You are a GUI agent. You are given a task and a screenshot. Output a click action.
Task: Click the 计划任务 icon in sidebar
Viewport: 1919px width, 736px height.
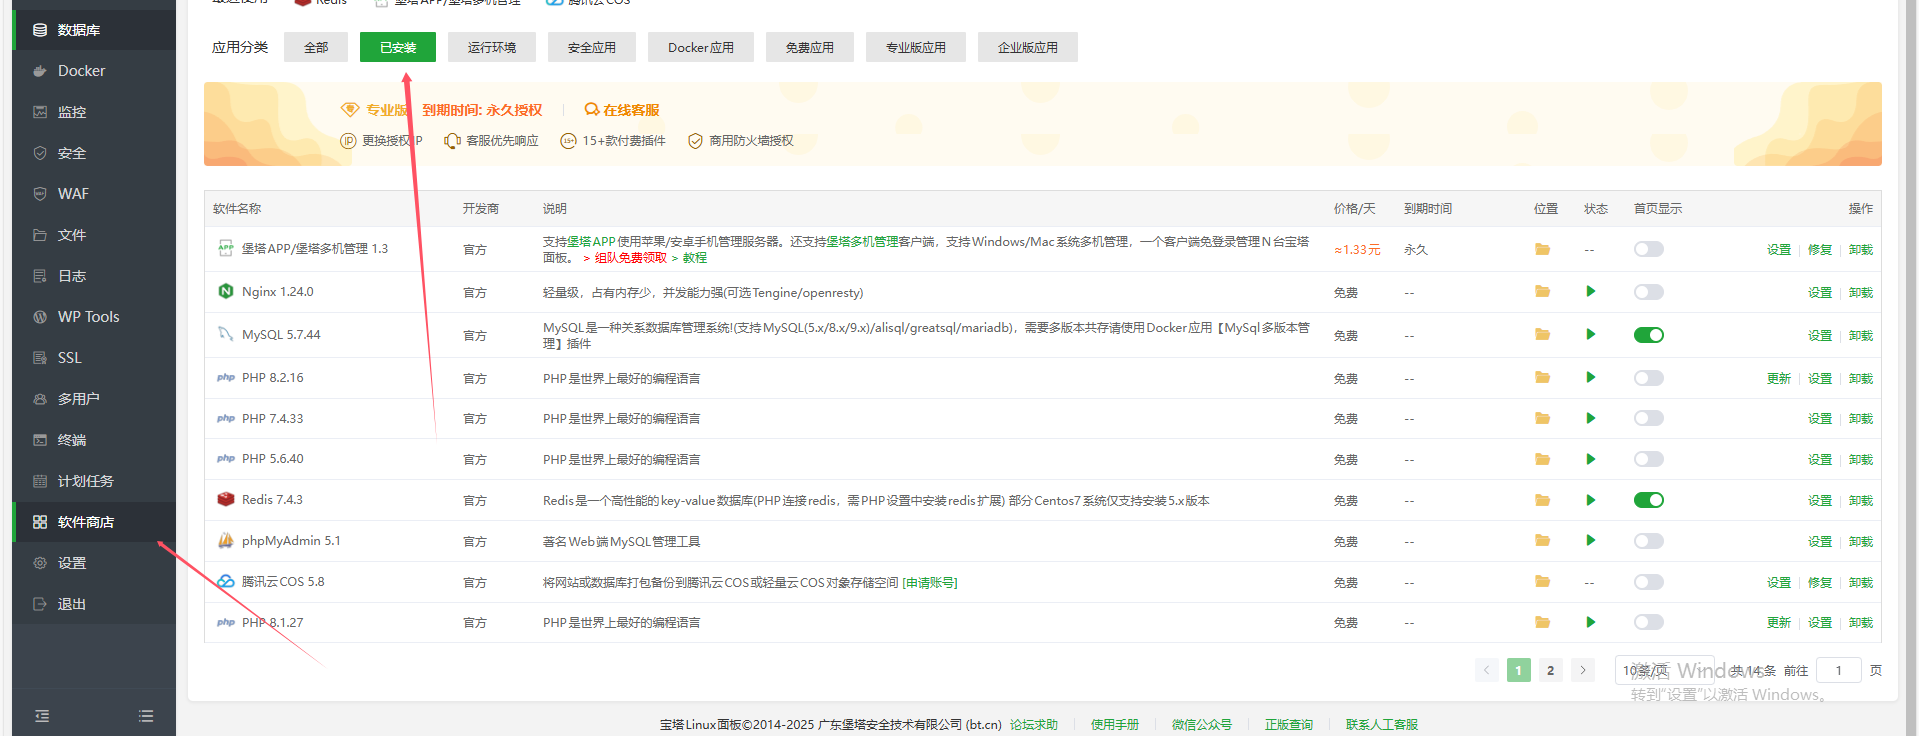[40, 481]
